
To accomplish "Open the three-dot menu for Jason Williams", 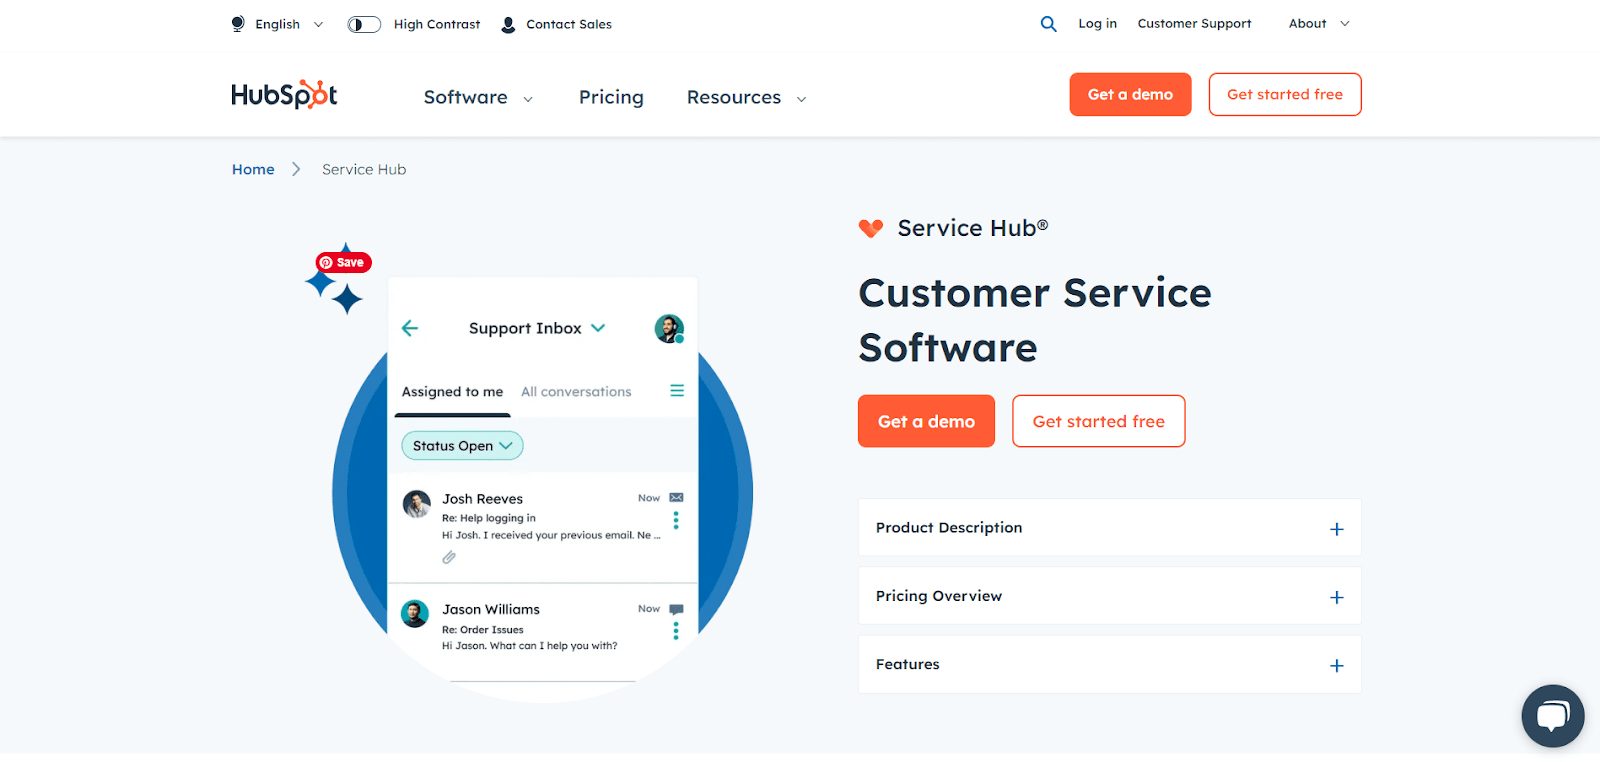I will [x=676, y=631].
